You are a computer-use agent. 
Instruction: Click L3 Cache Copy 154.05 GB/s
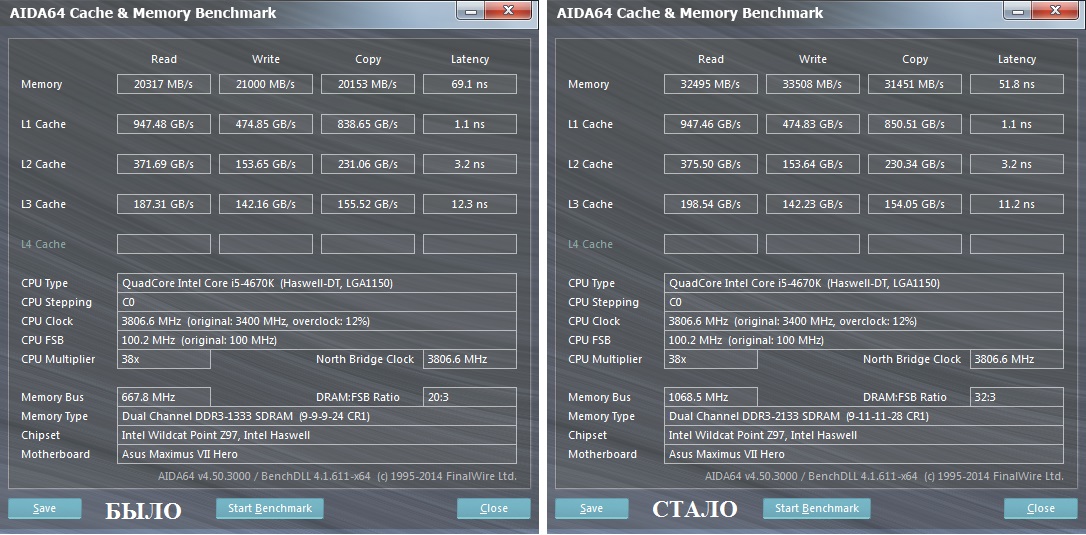(x=915, y=204)
